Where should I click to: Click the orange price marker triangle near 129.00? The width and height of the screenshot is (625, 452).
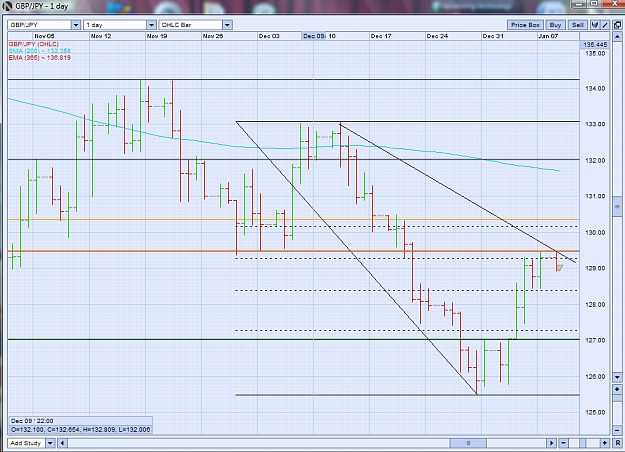[x=560, y=268]
